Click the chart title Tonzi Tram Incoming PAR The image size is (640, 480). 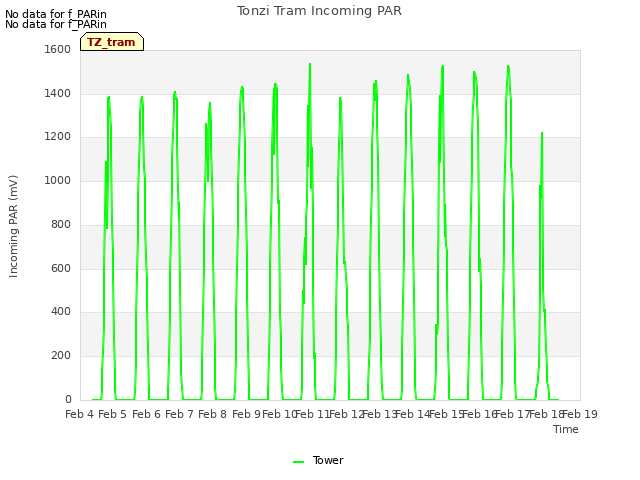319,11
